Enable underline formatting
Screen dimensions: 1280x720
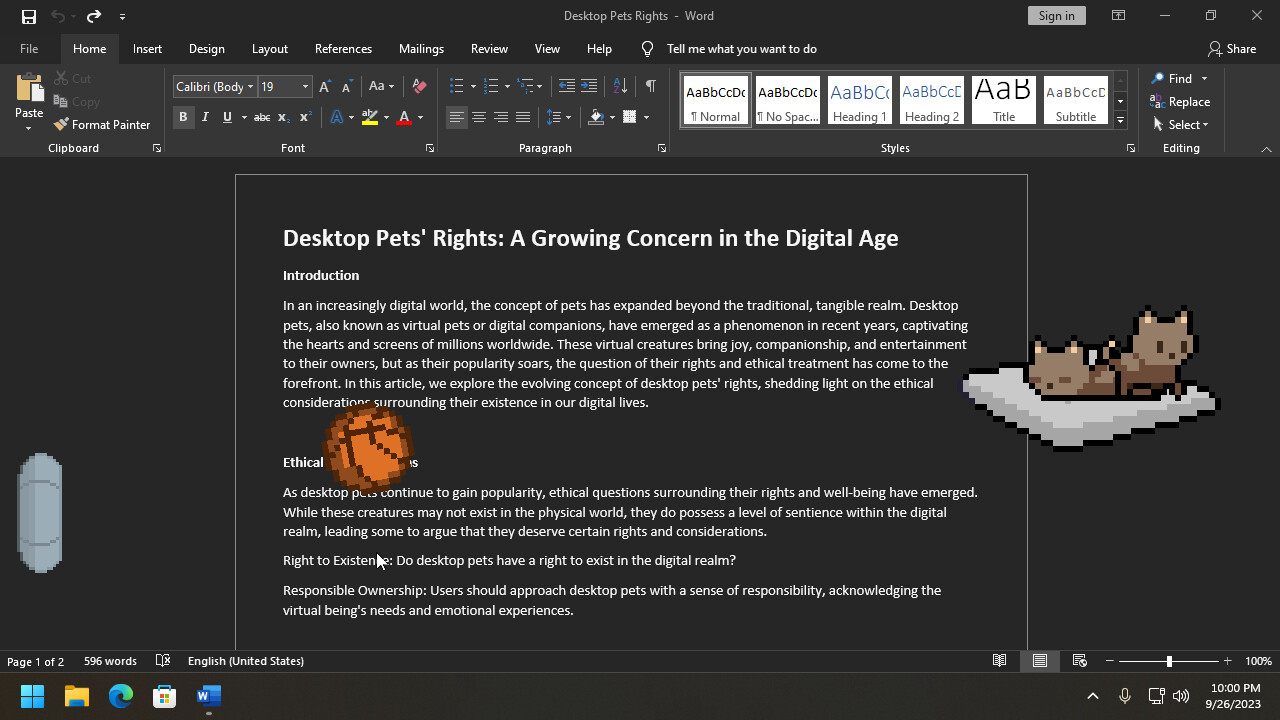pos(227,117)
